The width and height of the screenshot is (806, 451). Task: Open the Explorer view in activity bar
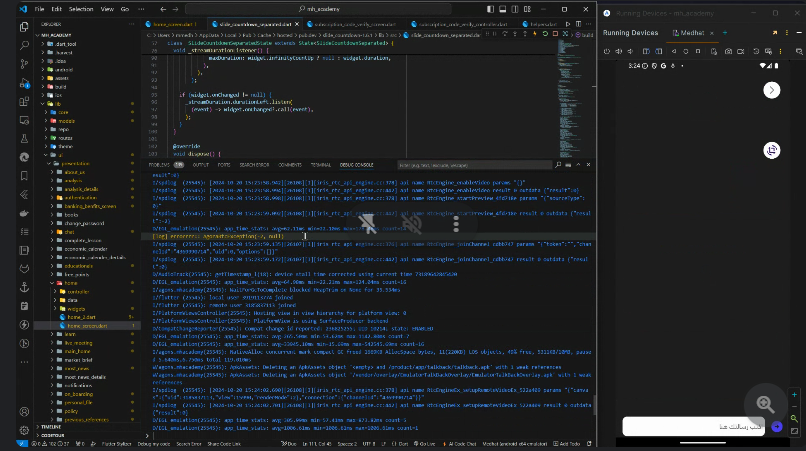(x=24, y=27)
